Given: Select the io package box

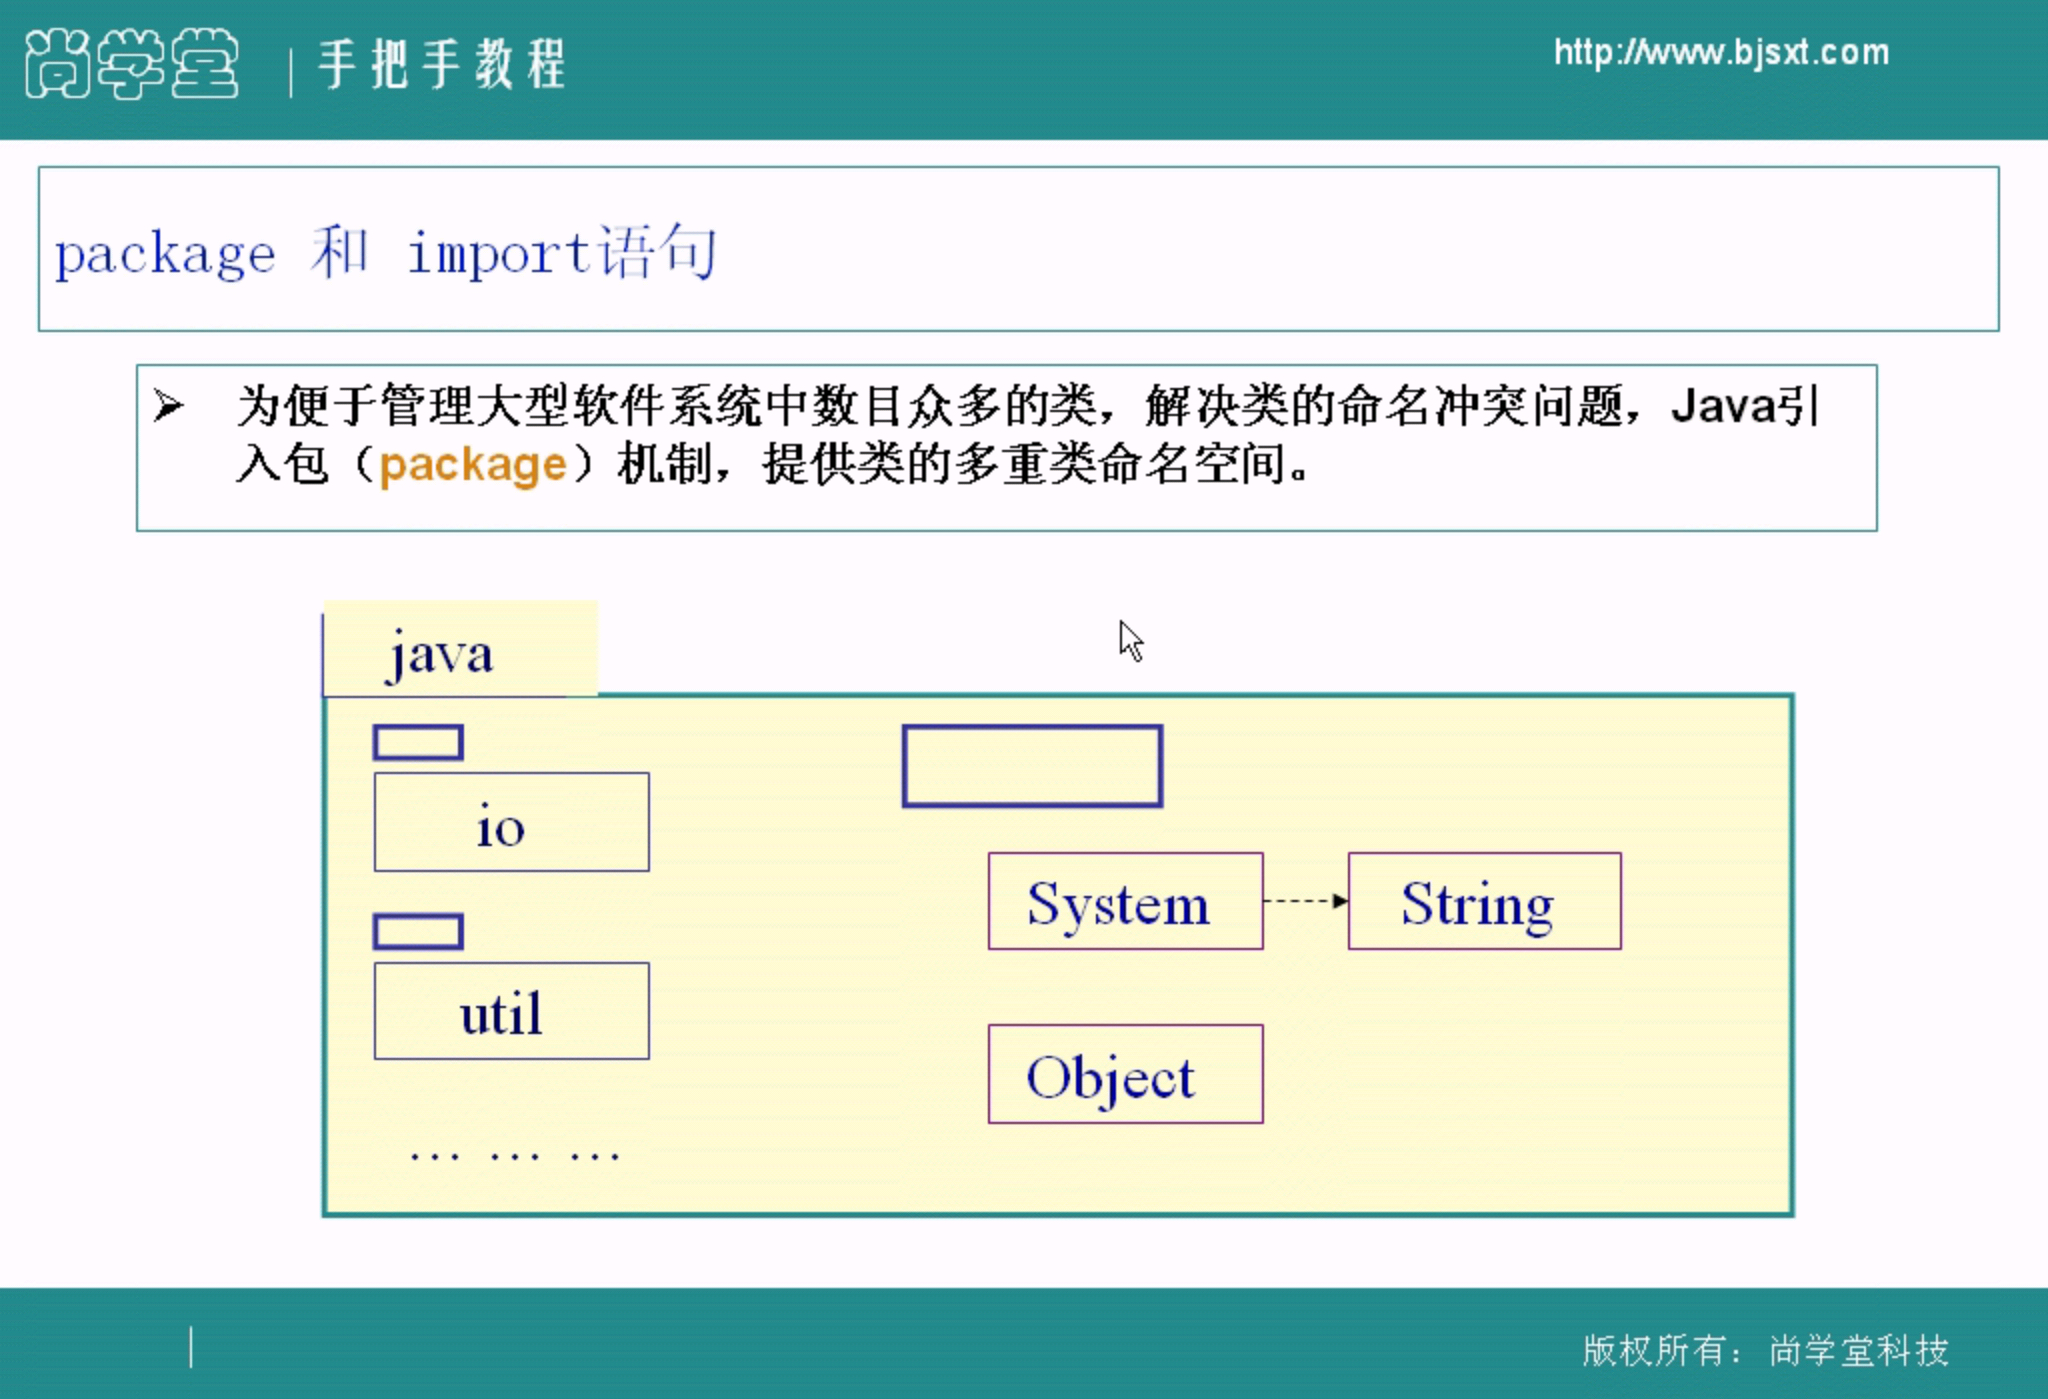Looking at the screenshot, I should [x=511, y=823].
